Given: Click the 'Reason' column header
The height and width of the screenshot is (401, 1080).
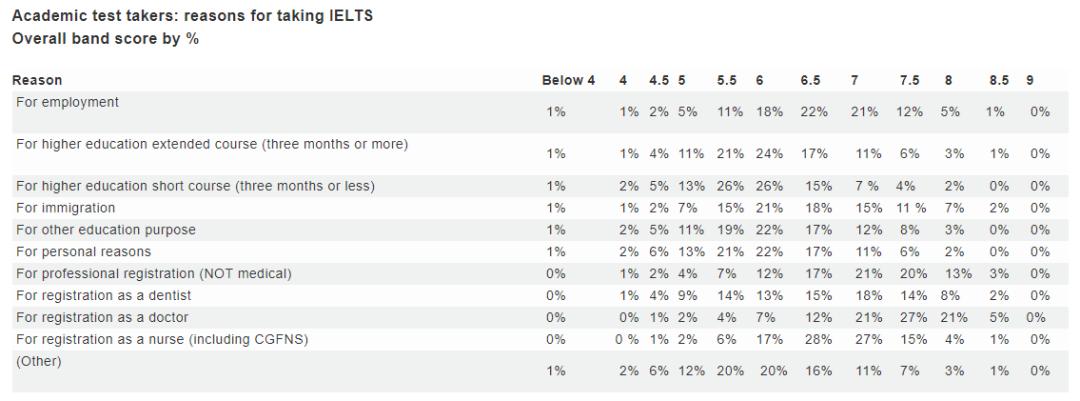Looking at the screenshot, I should coord(38,80).
